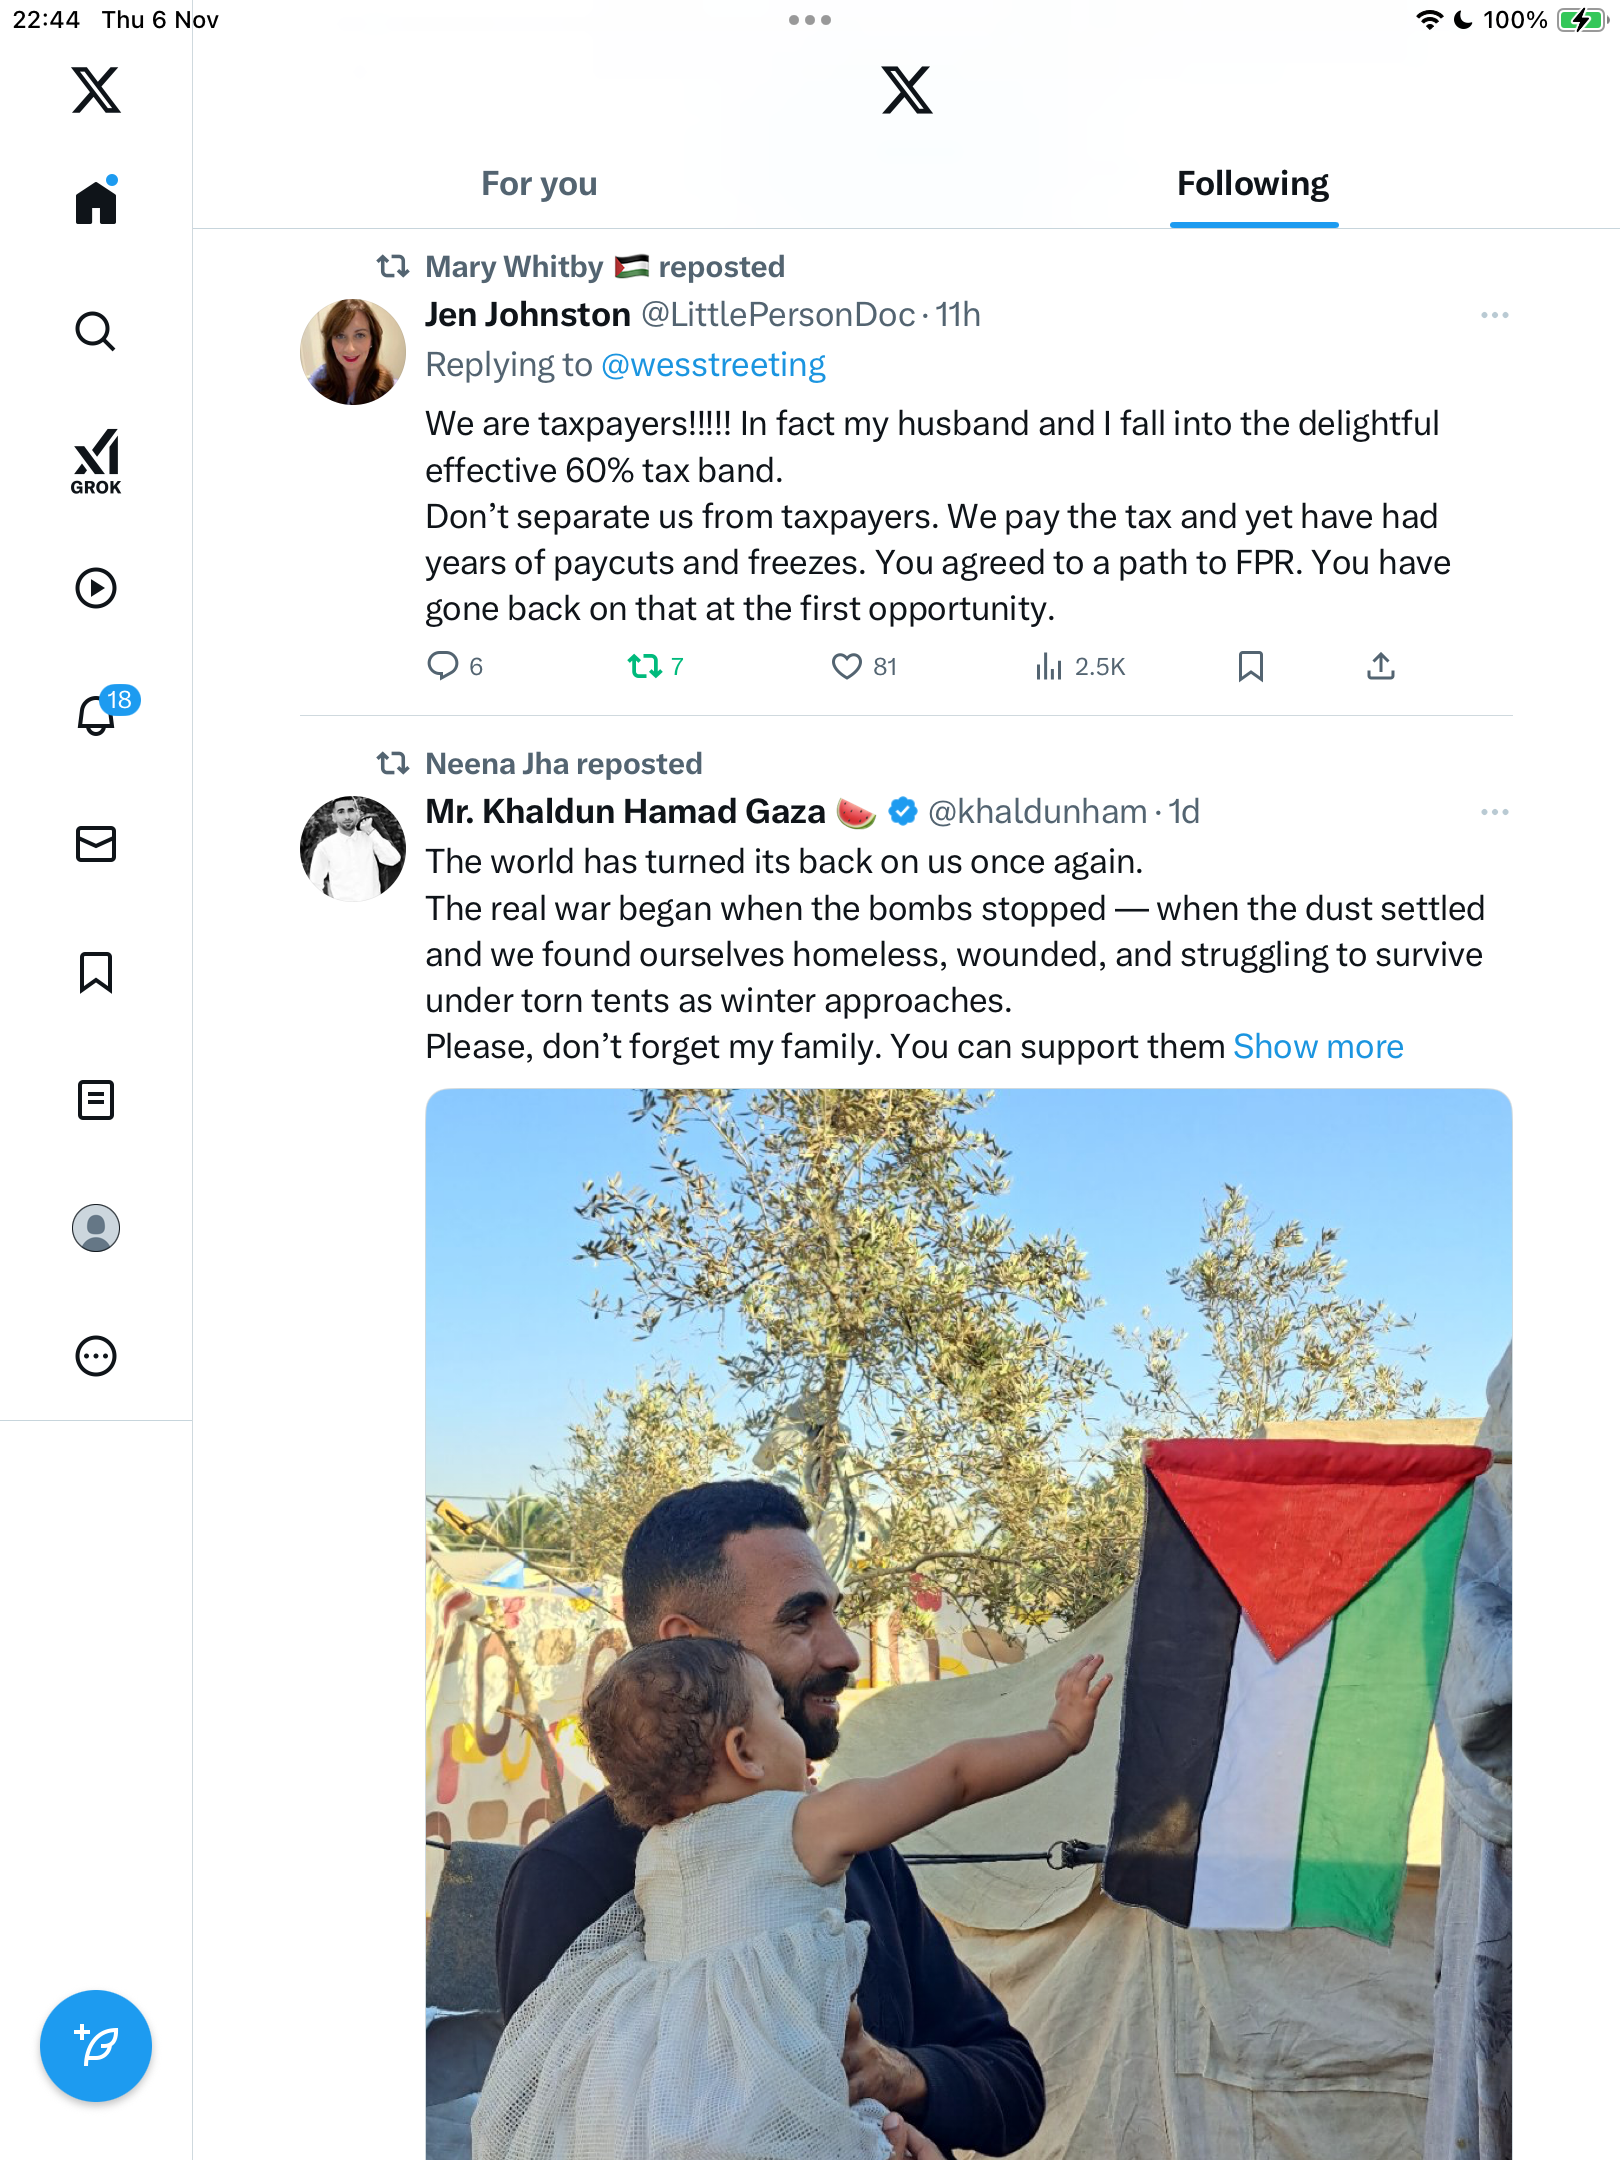Screen dimensions: 1620x2160
Task: Toggle repost on Jen Johnston's post
Action: click(645, 666)
